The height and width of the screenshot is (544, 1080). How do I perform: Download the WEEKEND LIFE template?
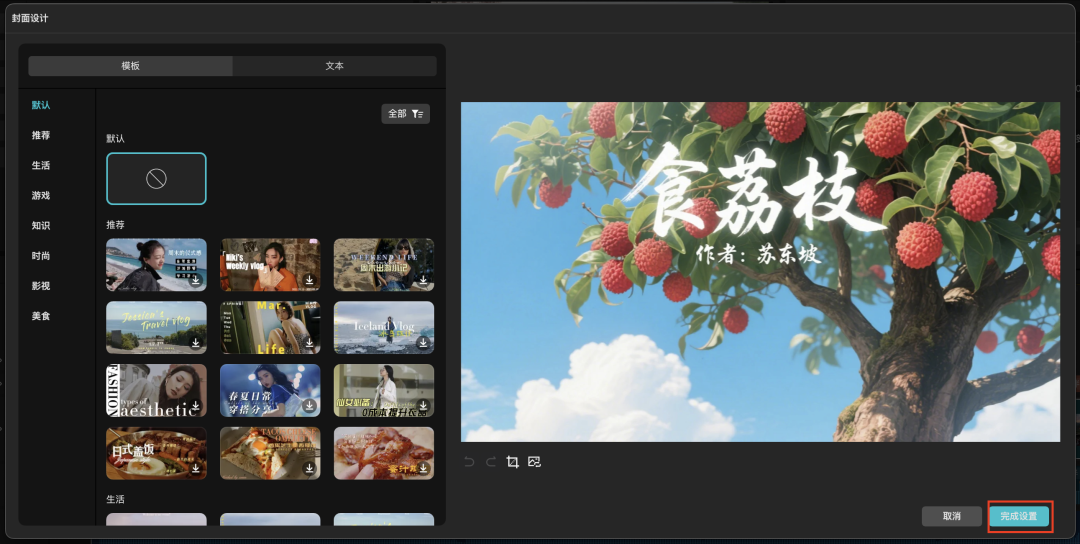(424, 280)
